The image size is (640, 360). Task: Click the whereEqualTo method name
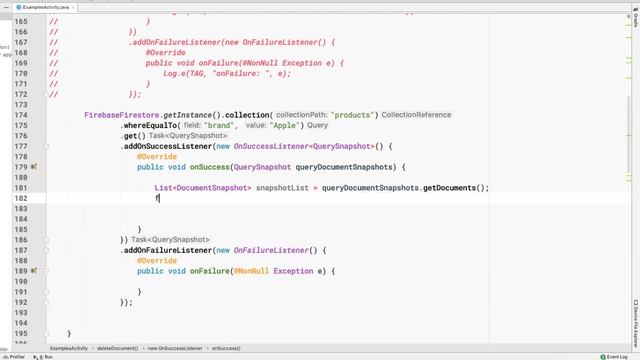150,125
